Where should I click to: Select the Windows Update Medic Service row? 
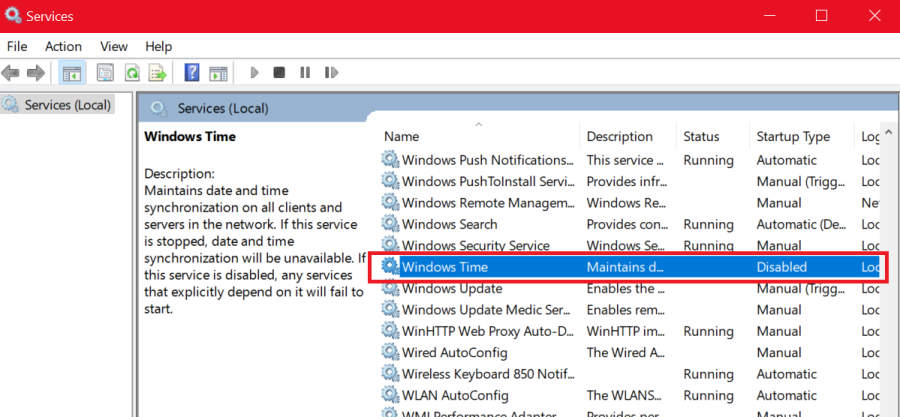(629, 310)
